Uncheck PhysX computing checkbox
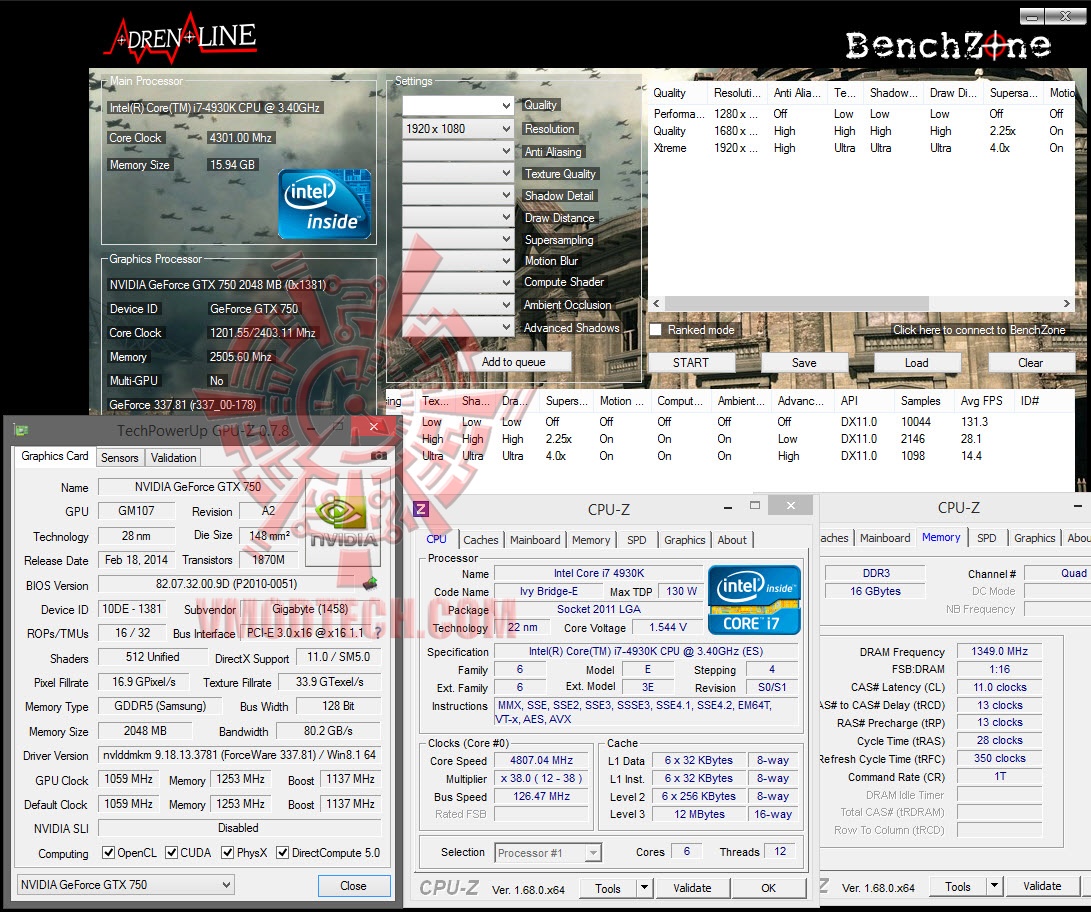The width and height of the screenshot is (1091, 912). tap(228, 852)
